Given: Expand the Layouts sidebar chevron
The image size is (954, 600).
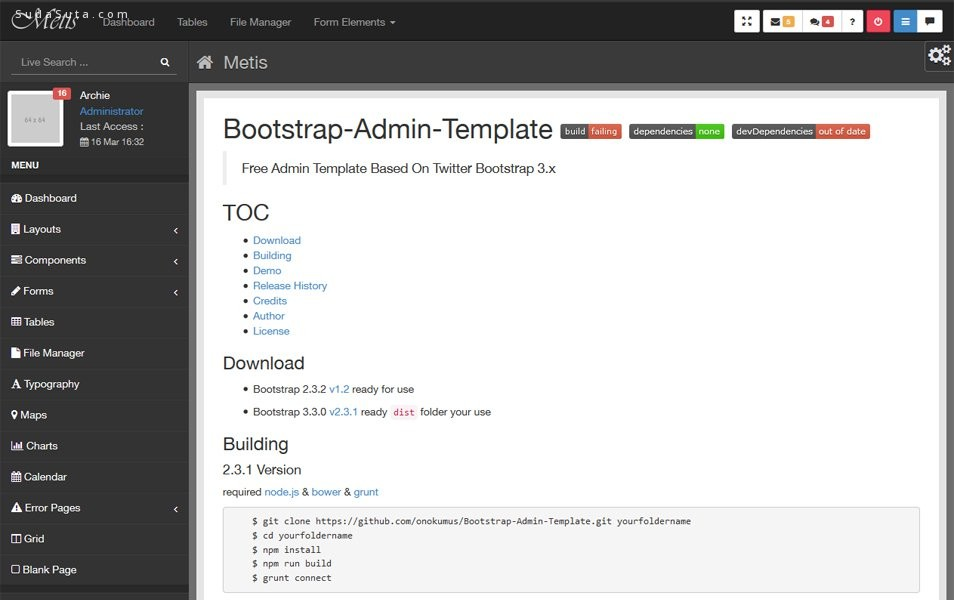Looking at the screenshot, I should [176, 231].
